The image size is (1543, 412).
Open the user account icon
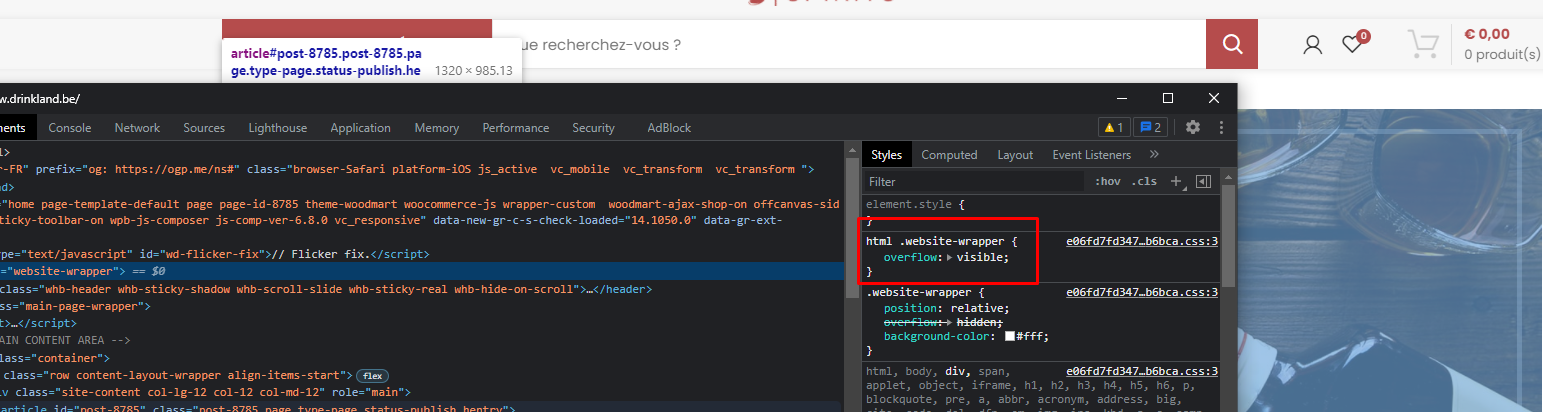pos(1313,44)
